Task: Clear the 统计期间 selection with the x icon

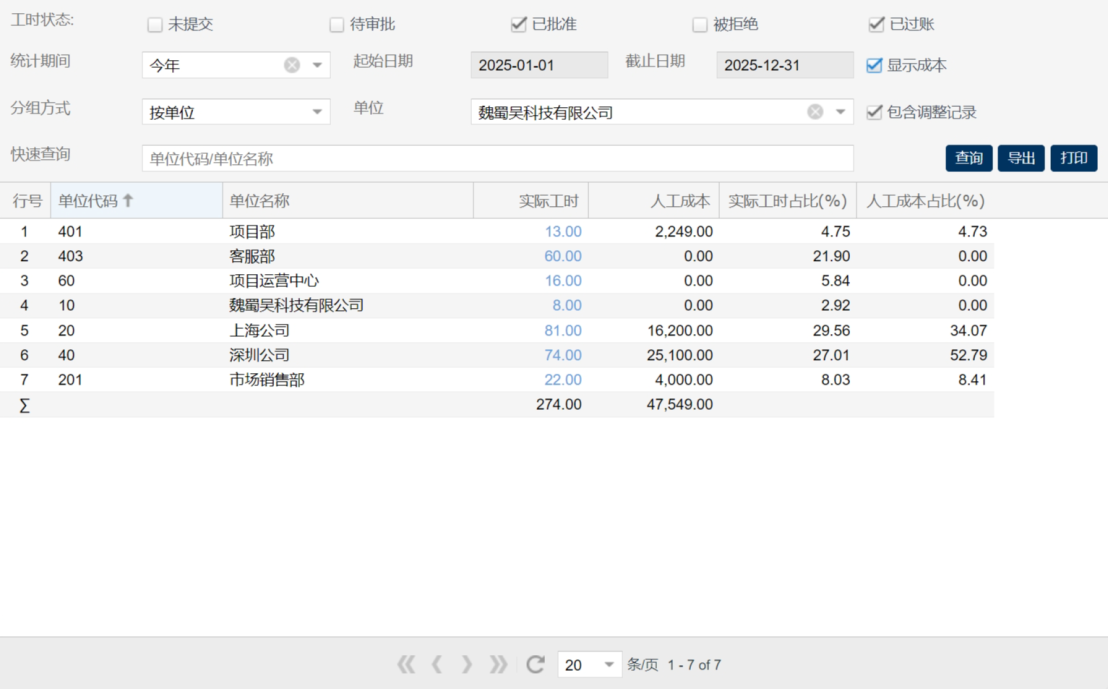Action: (x=291, y=65)
